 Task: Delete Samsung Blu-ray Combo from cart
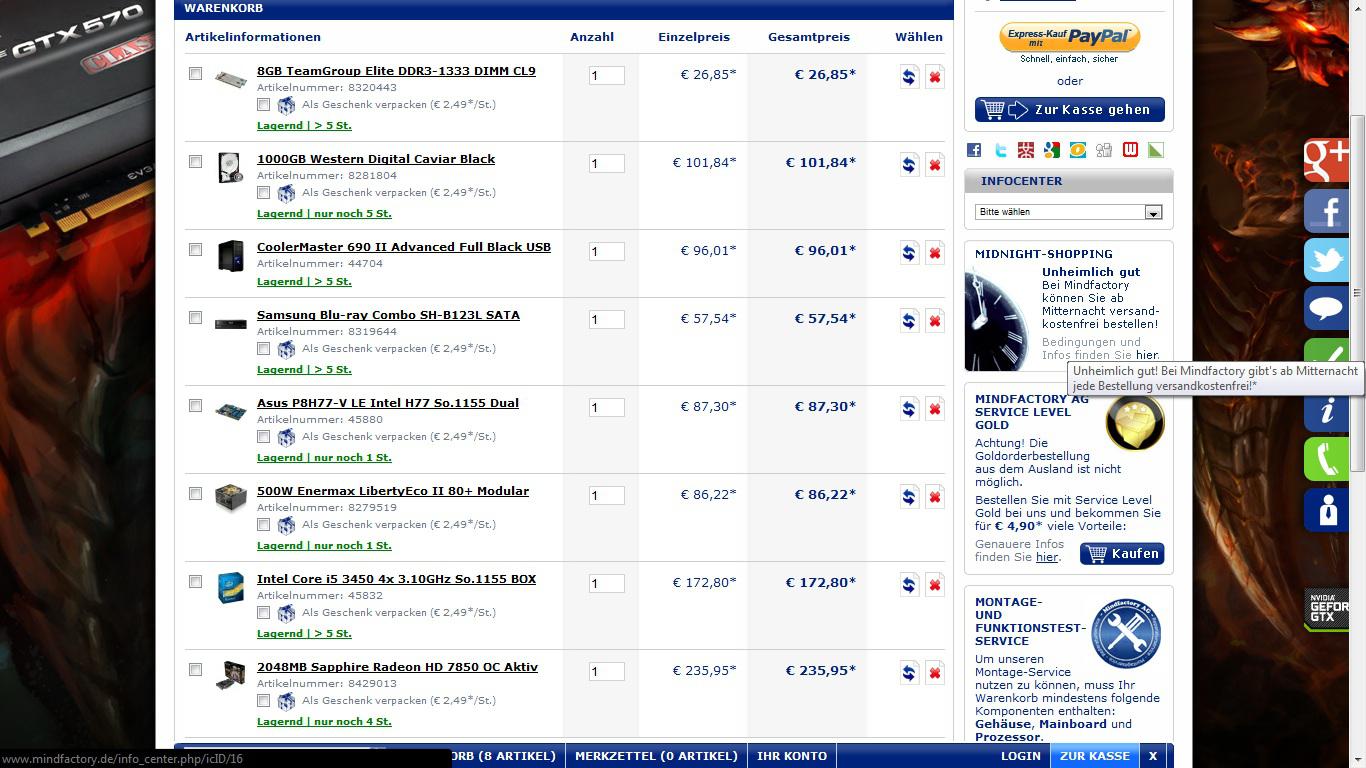(x=935, y=321)
